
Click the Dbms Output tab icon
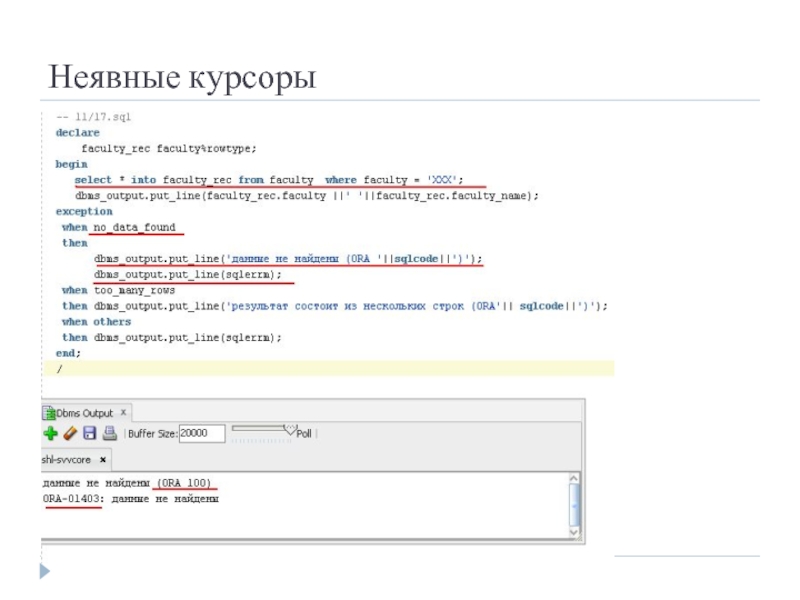(48, 413)
